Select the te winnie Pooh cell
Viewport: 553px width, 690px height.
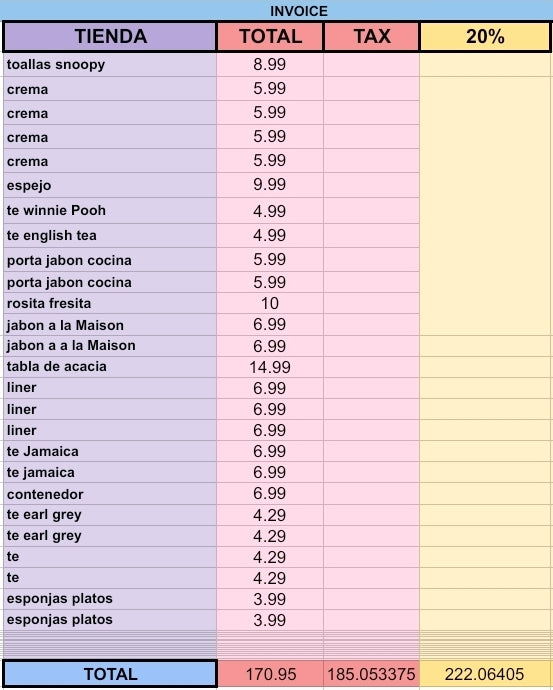pos(110,210)
